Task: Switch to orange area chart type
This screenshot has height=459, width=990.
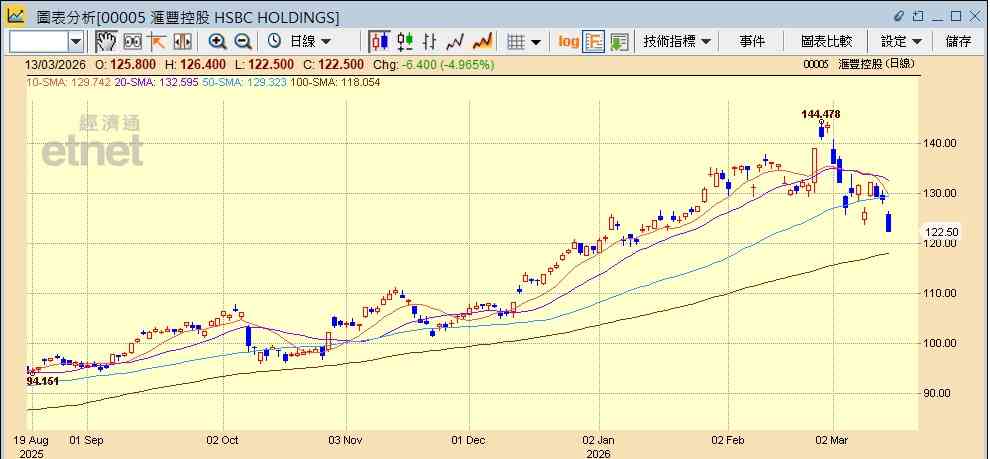Action: coord(482,42)
